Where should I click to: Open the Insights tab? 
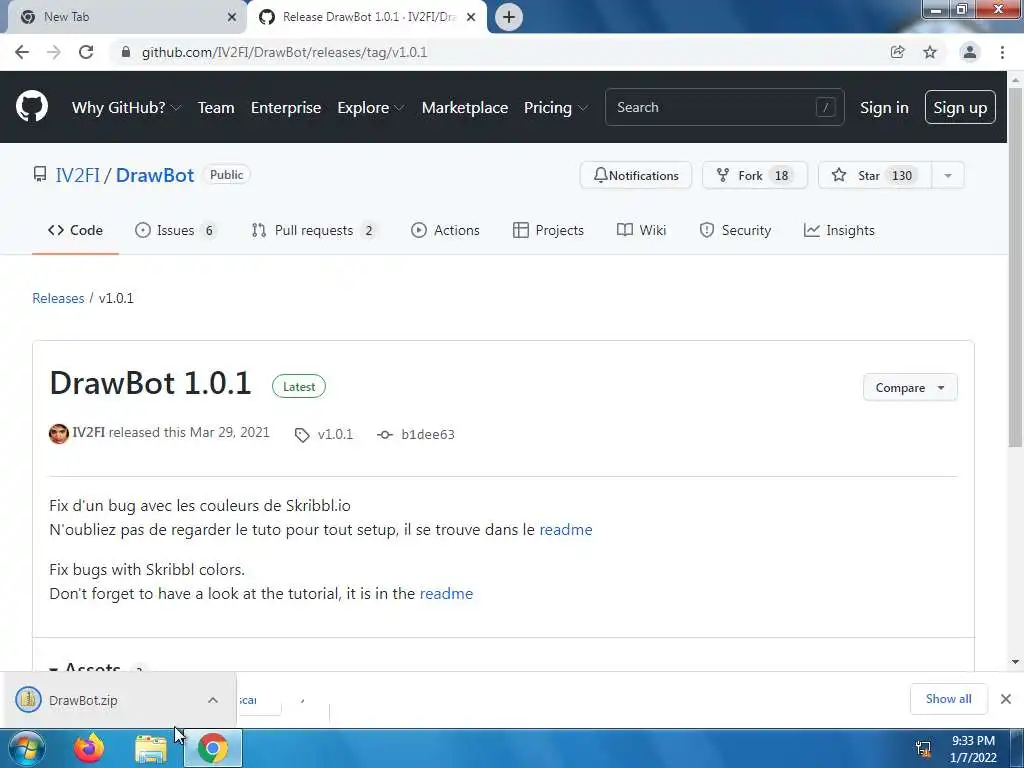tap(839, 230)
